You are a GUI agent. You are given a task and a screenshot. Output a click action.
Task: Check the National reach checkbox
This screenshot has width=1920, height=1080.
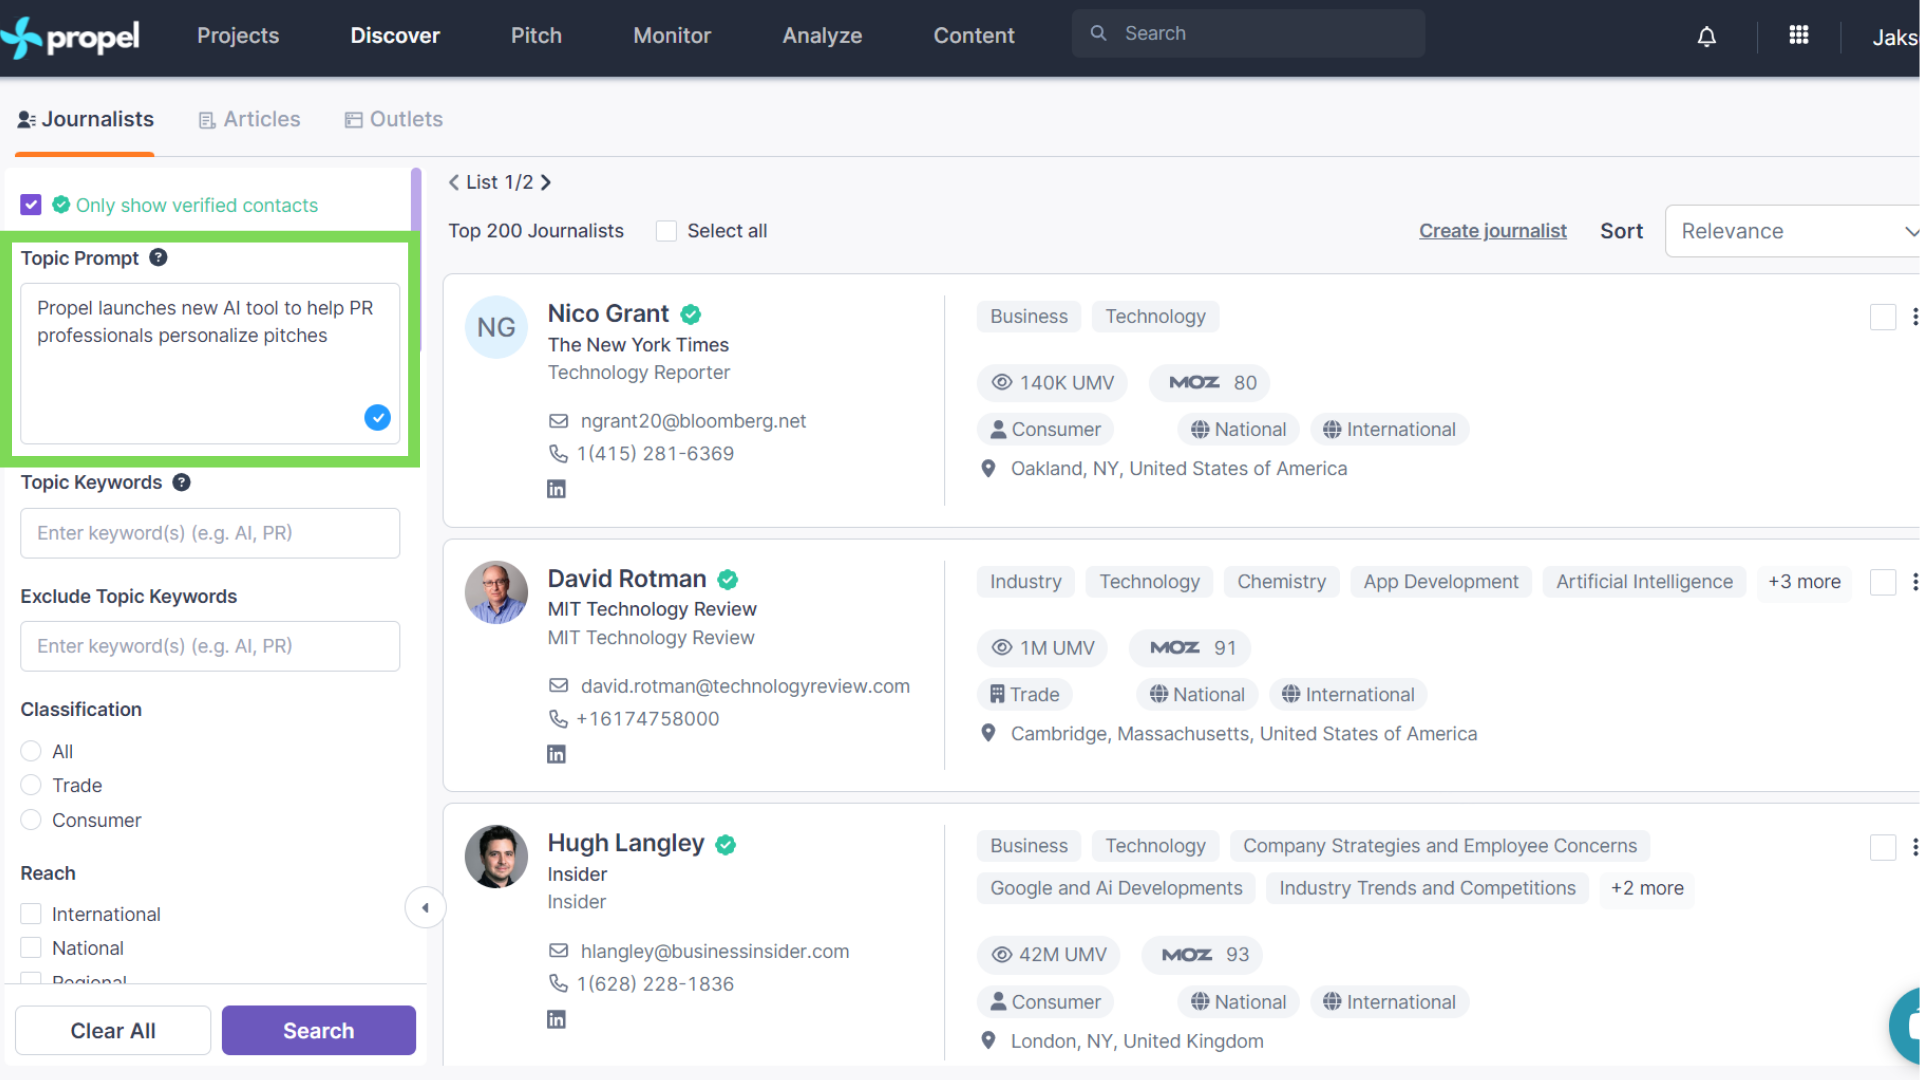coord(31,948)
